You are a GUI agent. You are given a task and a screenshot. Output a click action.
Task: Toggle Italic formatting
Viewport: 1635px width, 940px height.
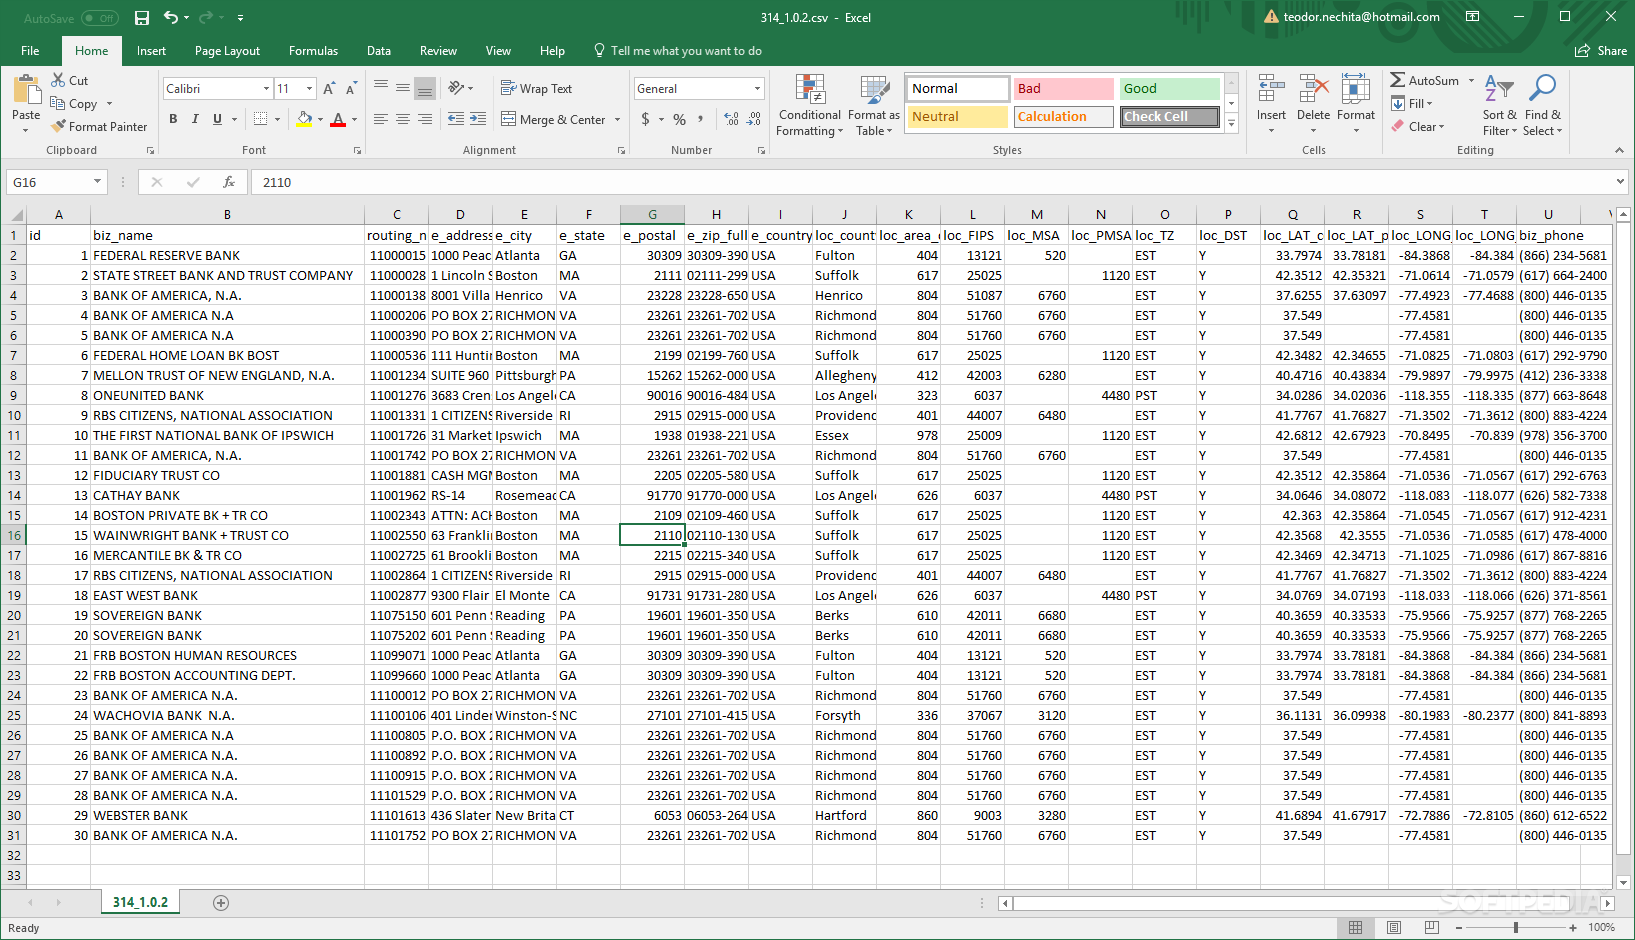pos(194,119)
